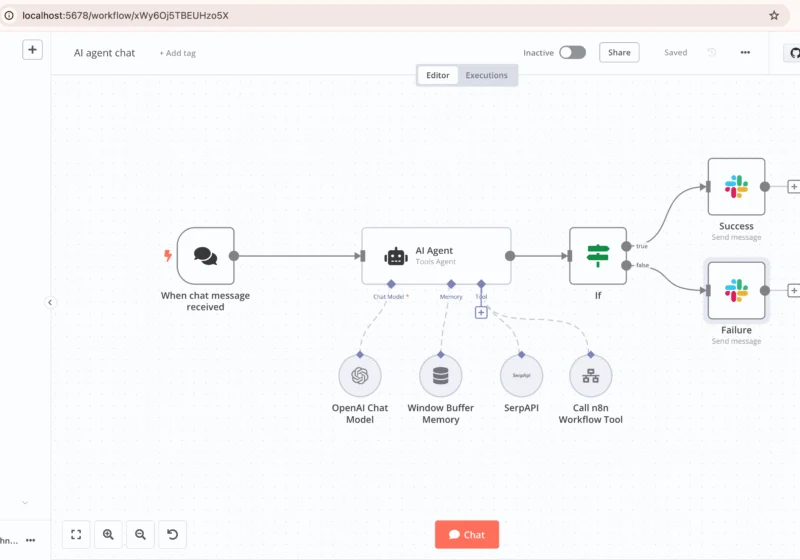800x560 pixels.
Task: Open the workflow history icon
Action: (x=712, y=52)
